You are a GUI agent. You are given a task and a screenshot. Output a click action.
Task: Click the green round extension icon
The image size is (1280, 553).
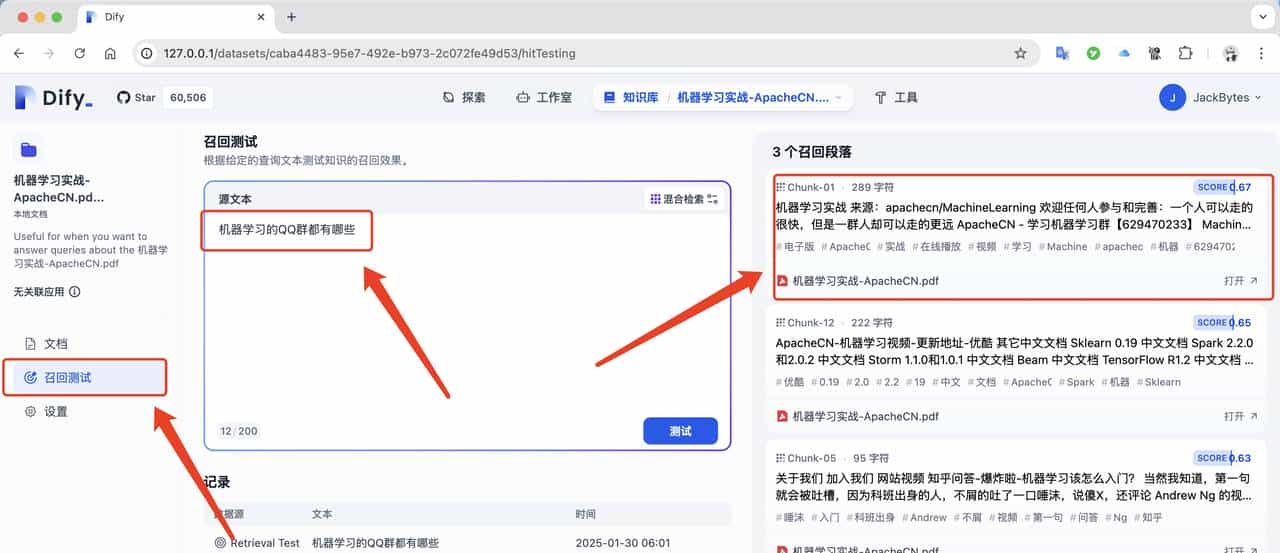1093,53
